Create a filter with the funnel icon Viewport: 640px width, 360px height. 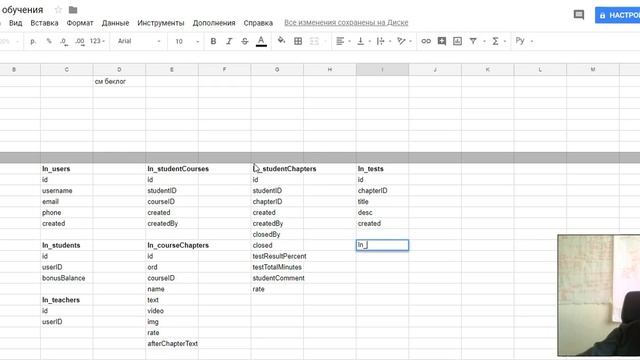(x=473, y=41)
